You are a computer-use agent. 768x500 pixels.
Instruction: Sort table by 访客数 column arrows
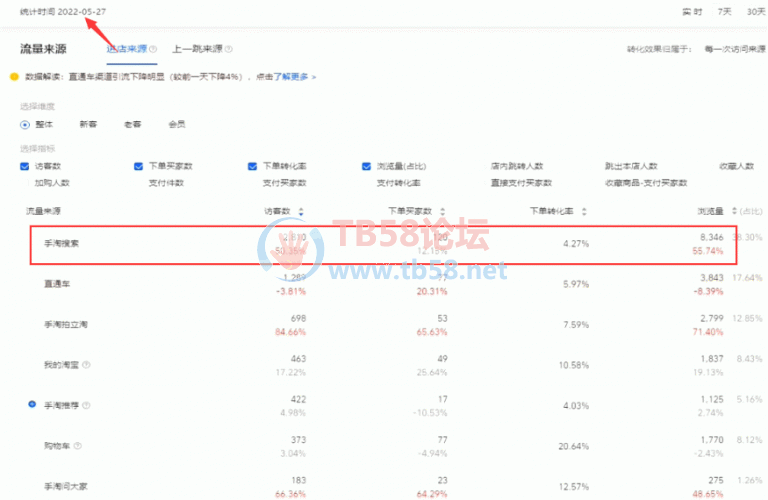(x=301, y=211)
